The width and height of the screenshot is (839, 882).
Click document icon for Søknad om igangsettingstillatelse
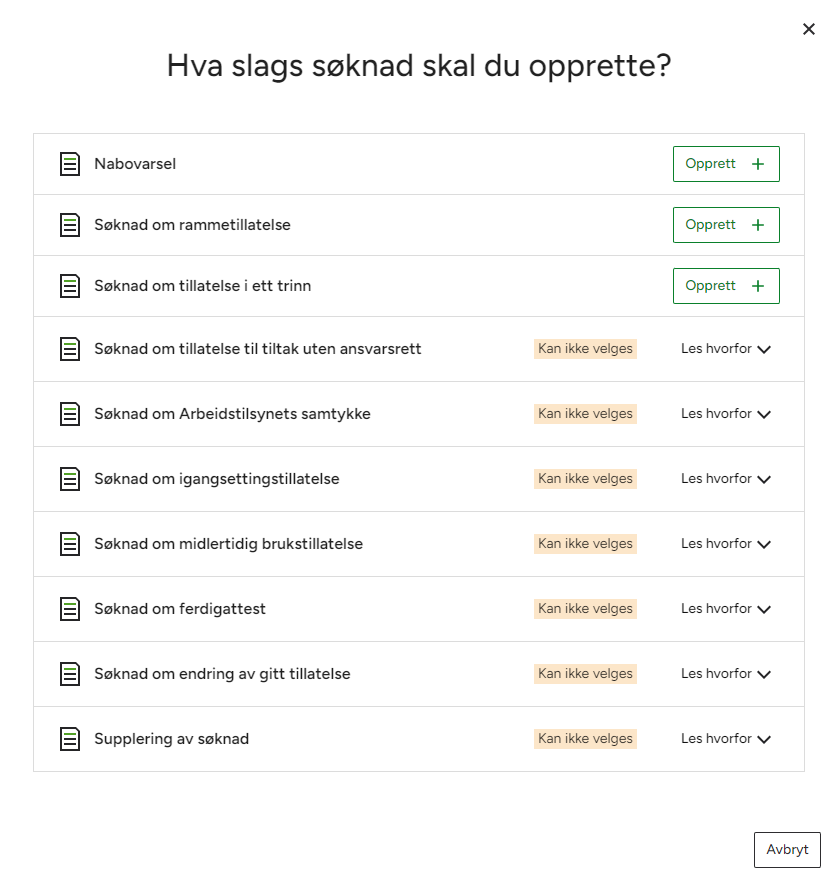click(69, 479)
